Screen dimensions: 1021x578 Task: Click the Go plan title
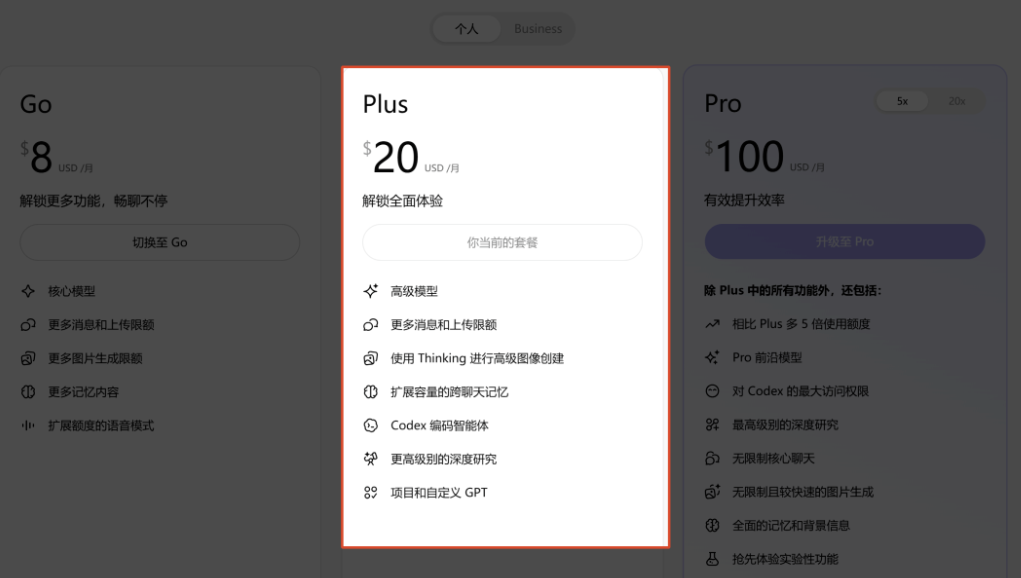[x=36, y=104]
